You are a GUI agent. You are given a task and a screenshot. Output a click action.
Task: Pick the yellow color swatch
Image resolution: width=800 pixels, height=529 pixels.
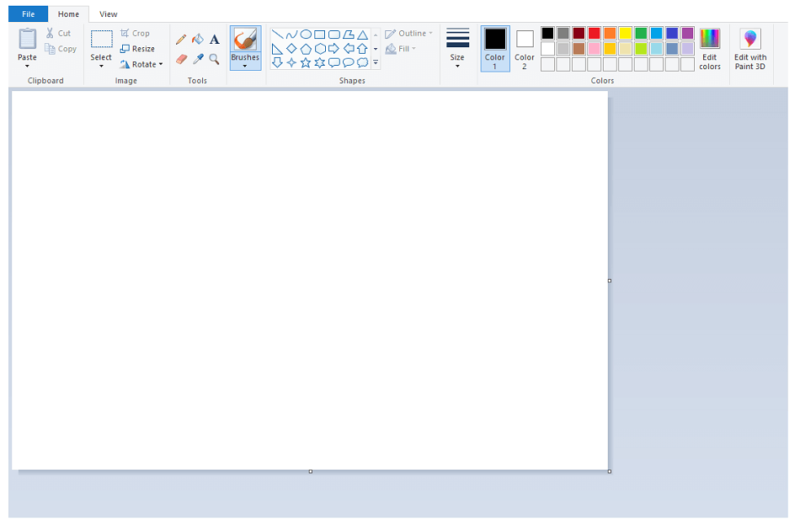click(626, 33)
